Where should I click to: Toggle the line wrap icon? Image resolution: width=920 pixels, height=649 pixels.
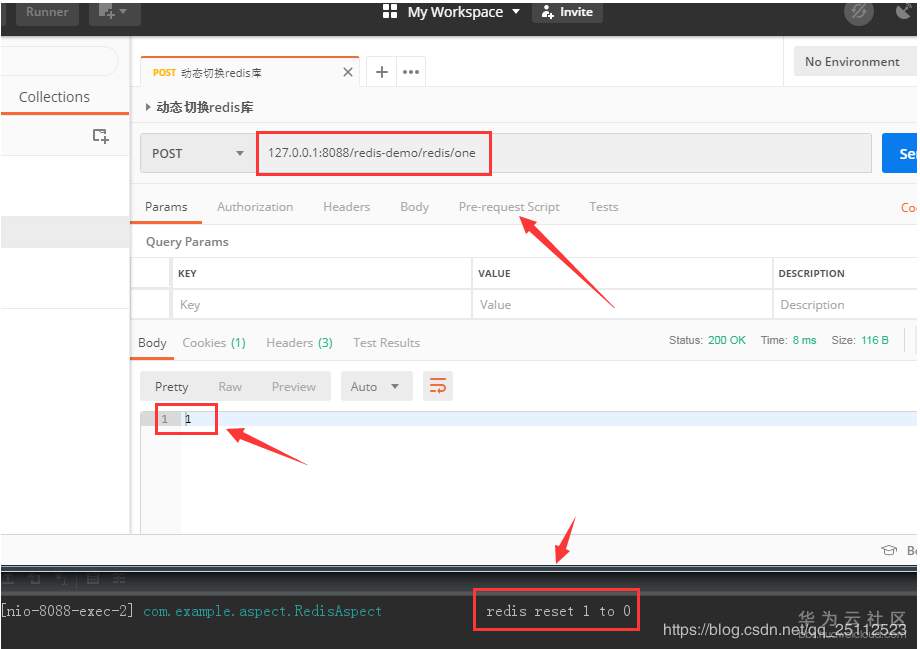(438, 387)
